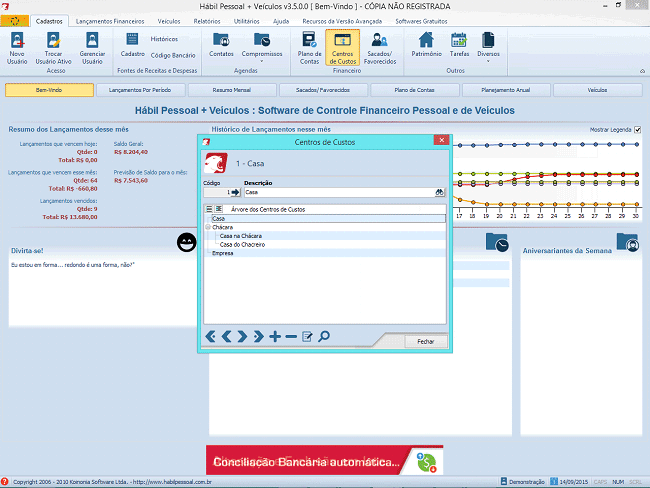This screenshot has width=650, height=488.
Task: Expand the Diversos dropdown arrow
Action: click(488, 61)
